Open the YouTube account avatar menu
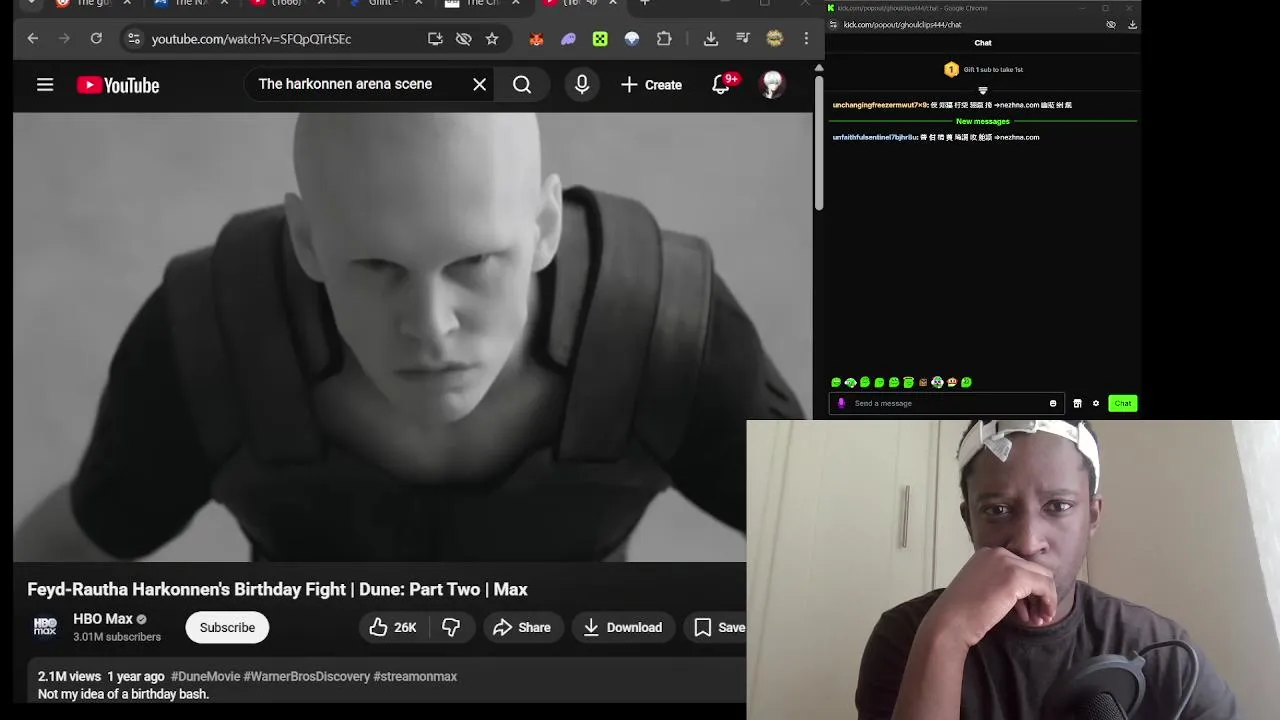 click(x=772, y=85)
